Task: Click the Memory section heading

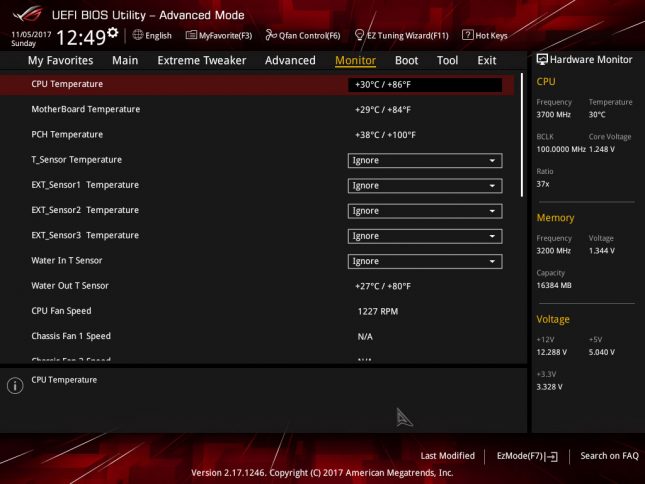Action: 555,218
